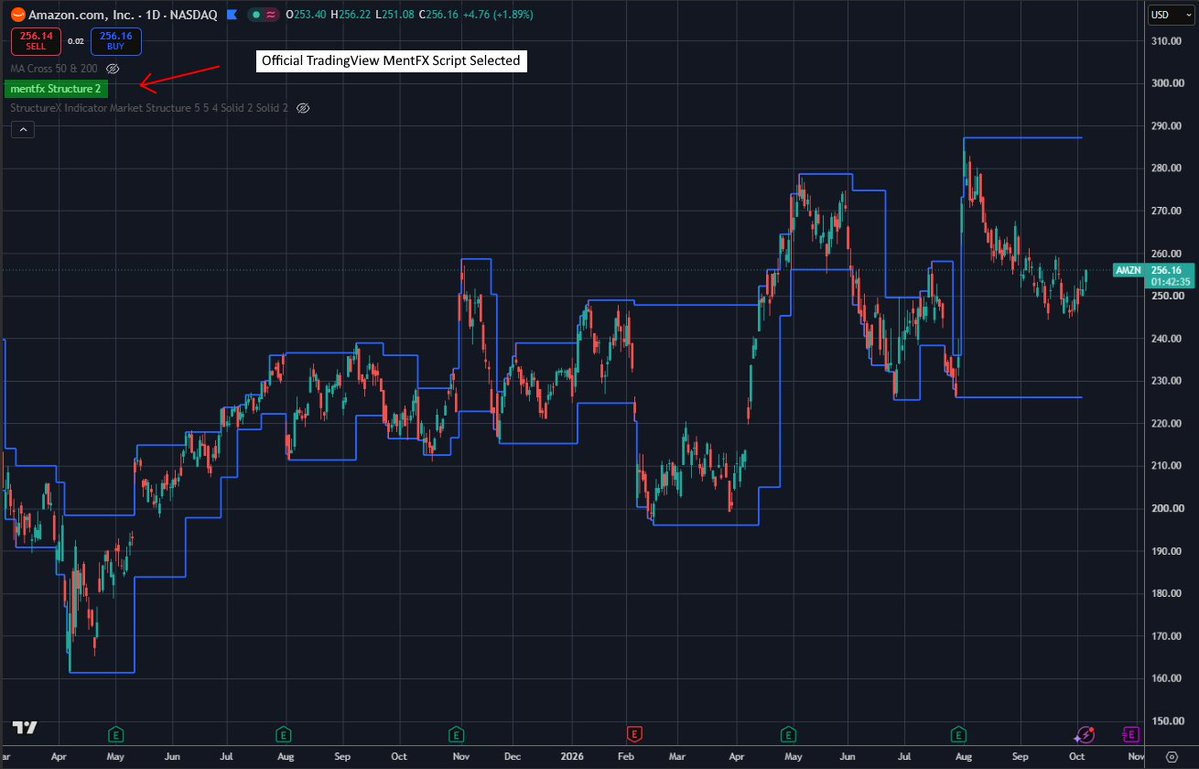The height and width of the screenshot is (769, 1199).
Task: Click 200.00 on the price axis
Action: click(x=1166, y=508)
